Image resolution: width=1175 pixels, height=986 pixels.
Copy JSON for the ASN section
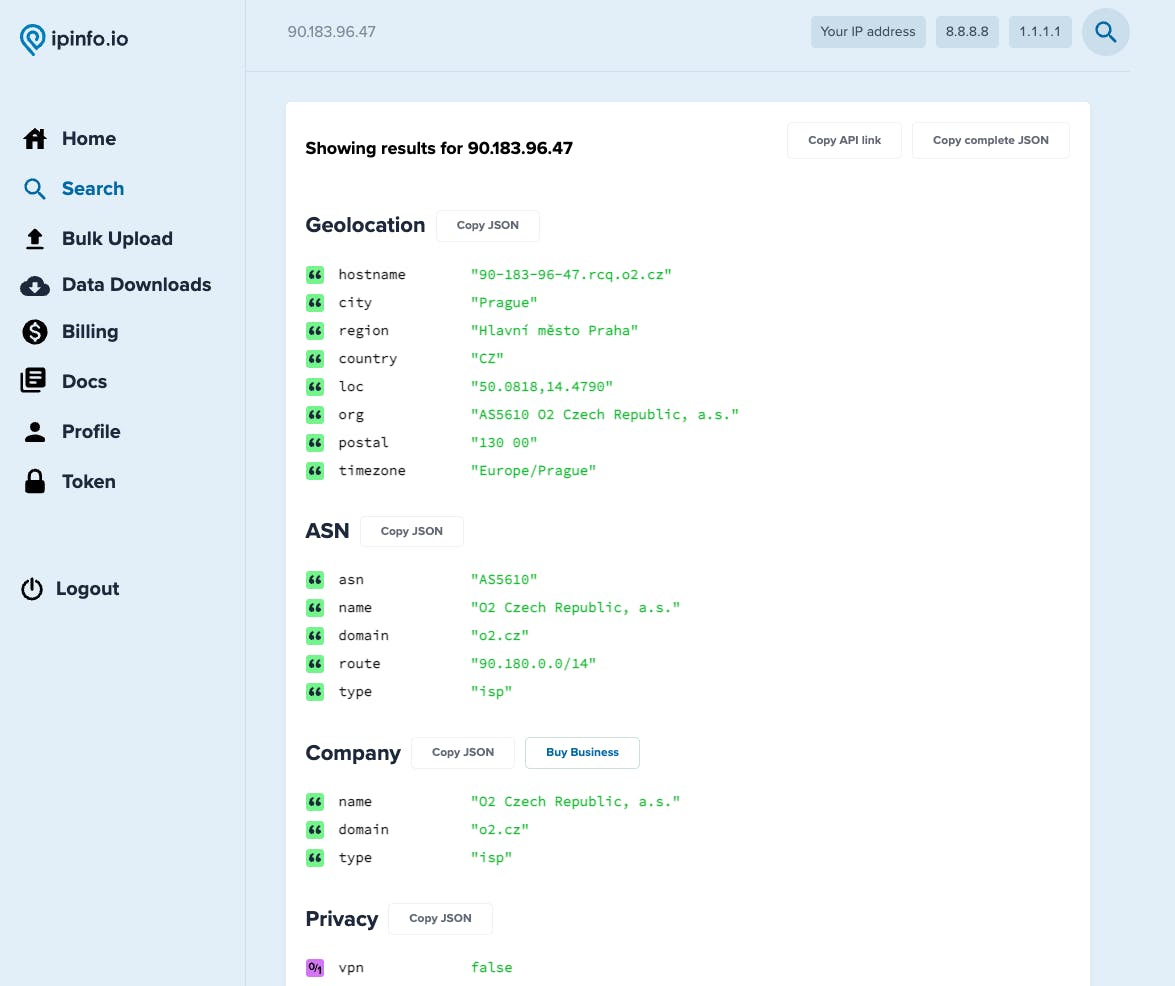411,531
